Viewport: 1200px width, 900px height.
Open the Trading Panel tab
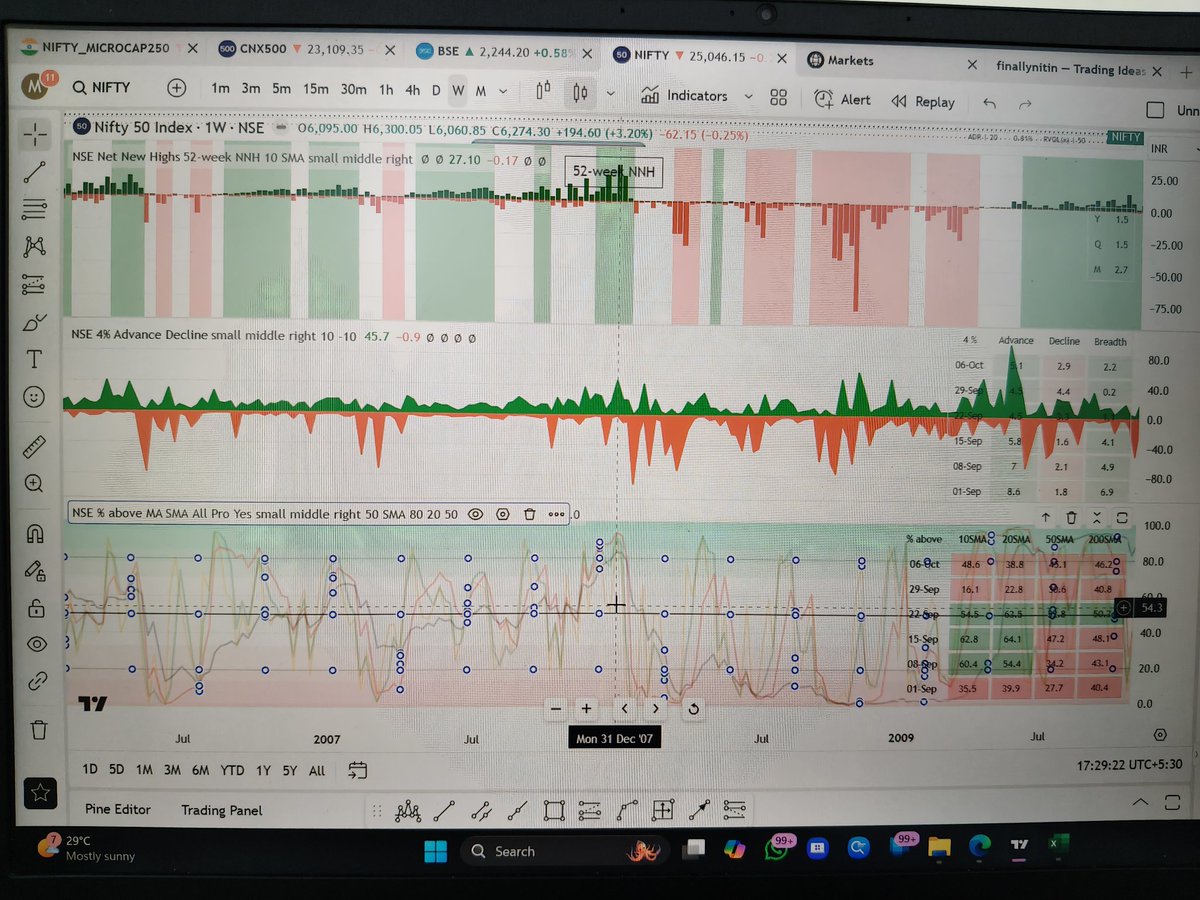click(x=221, y=810)
